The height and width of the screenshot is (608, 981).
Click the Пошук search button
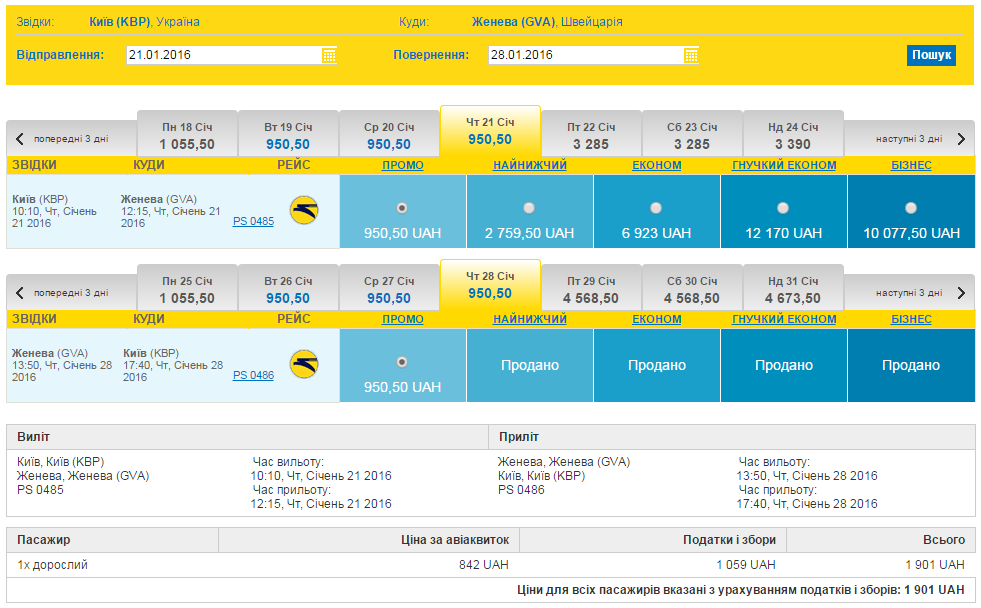coord(931,55)
